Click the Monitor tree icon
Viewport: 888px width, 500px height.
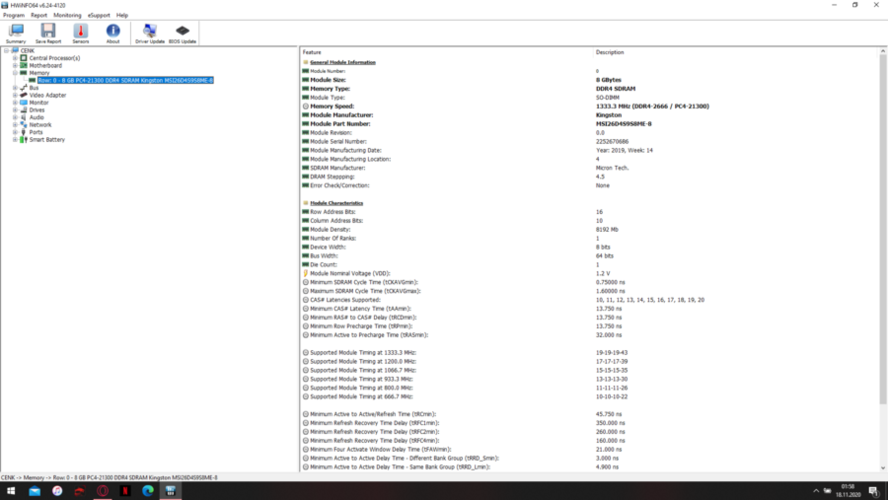pos(24,102)
